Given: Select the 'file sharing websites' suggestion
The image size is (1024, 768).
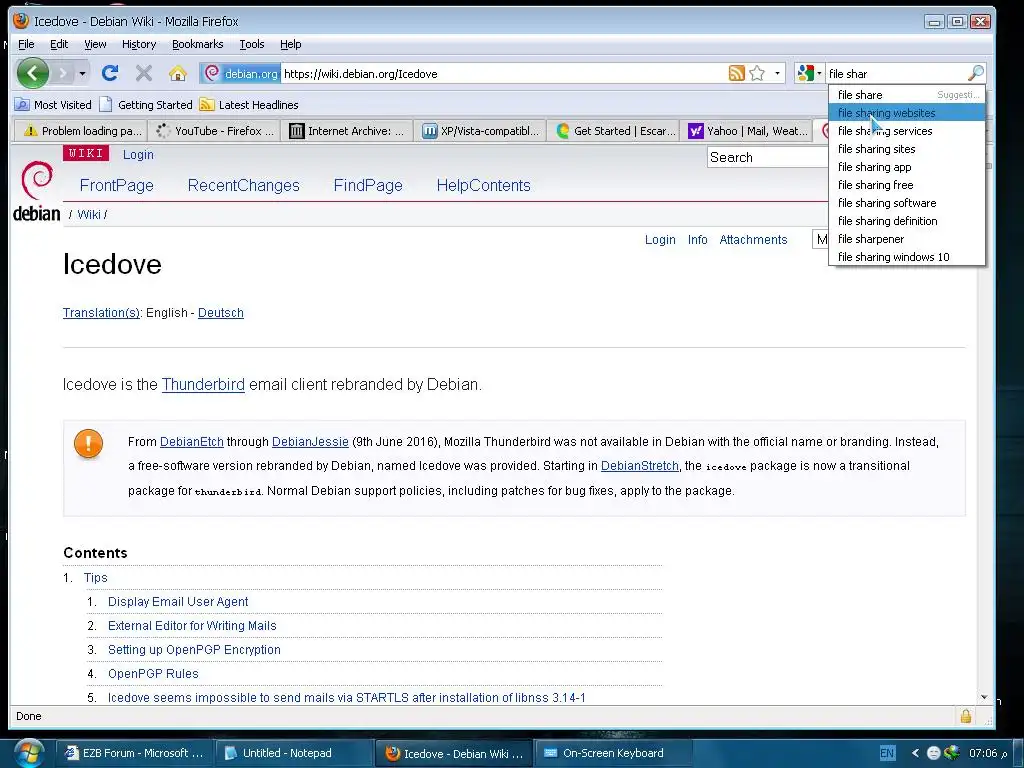Looking at the screenshot, I should click(906, 113).
